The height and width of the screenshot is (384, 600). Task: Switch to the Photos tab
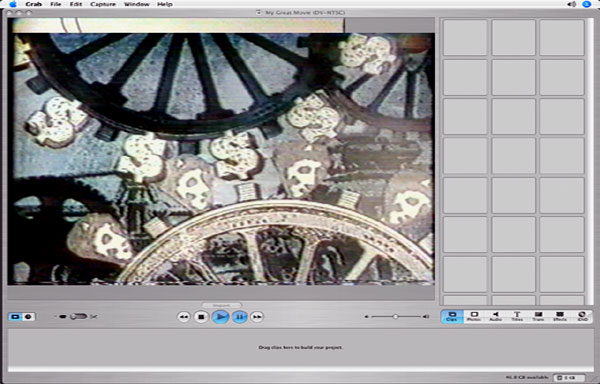474,317
